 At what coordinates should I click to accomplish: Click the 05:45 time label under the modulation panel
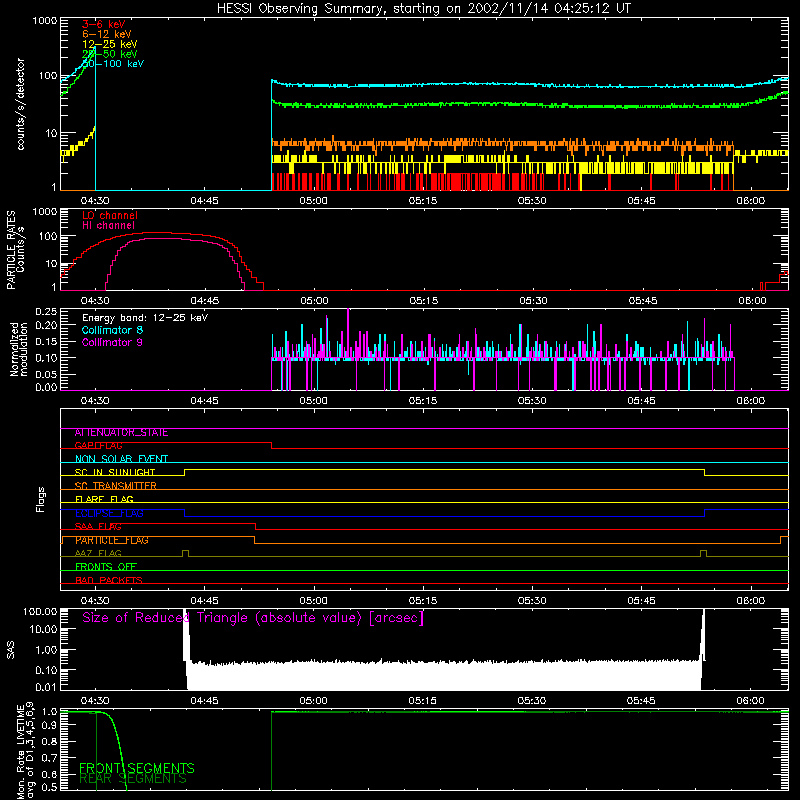pos(641,401)
